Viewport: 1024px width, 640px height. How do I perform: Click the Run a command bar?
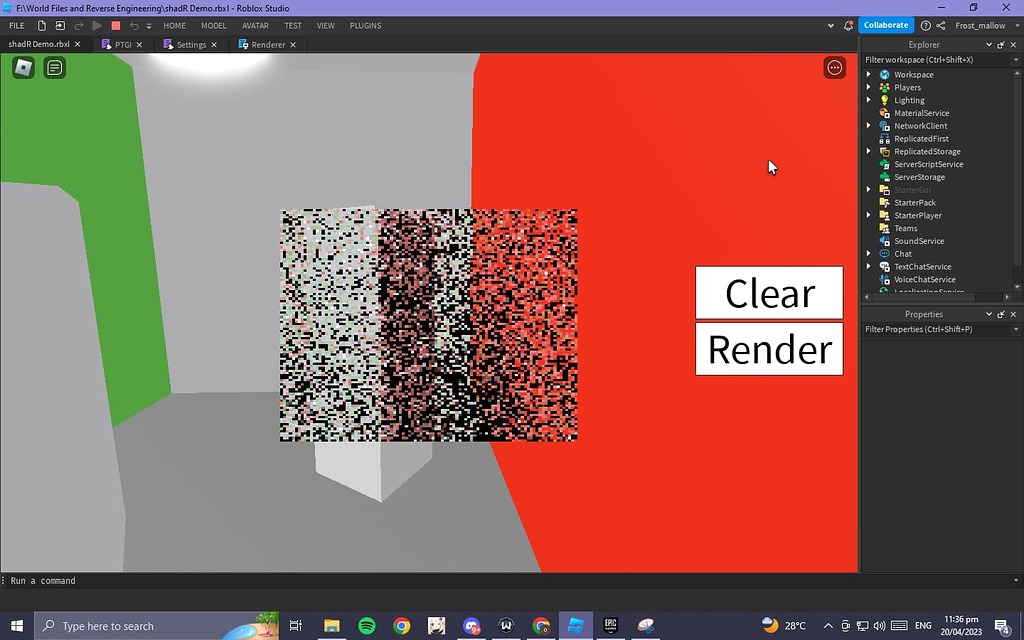pos(45,580)
